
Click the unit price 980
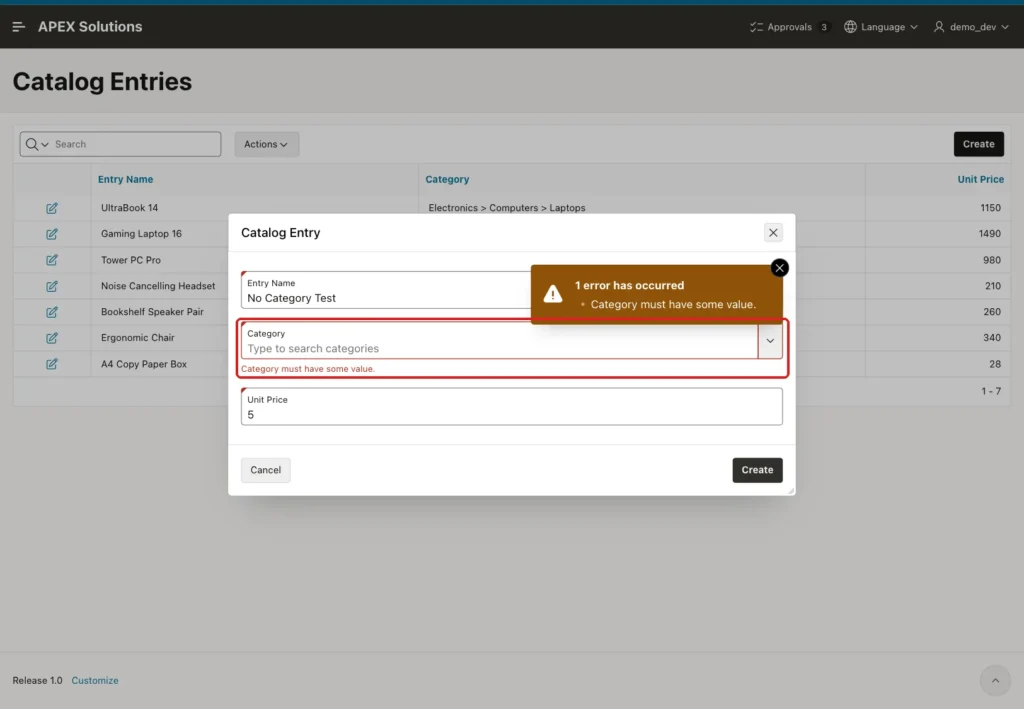[992, 260]
